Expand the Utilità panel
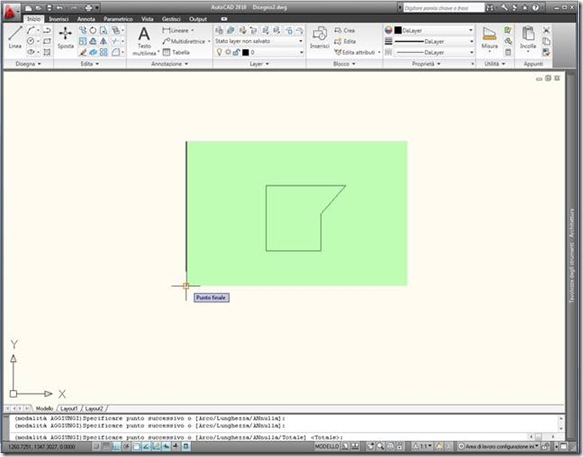This screenshot has width=583, height=457. click(x=495, y=64)
